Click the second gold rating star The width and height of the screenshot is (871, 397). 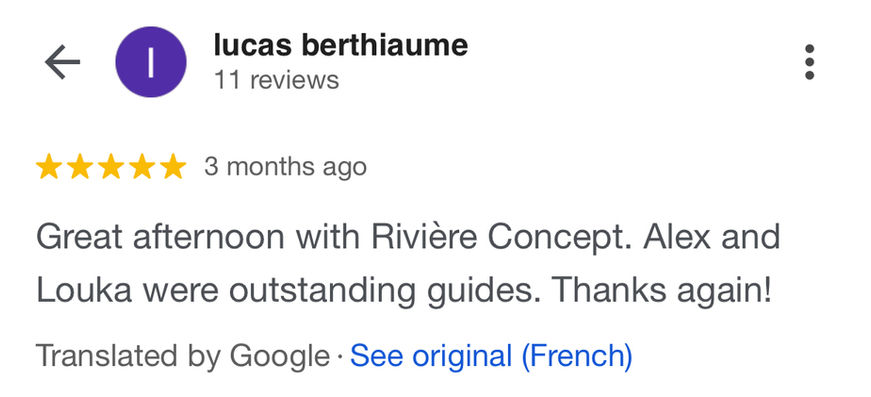[80, 167]
